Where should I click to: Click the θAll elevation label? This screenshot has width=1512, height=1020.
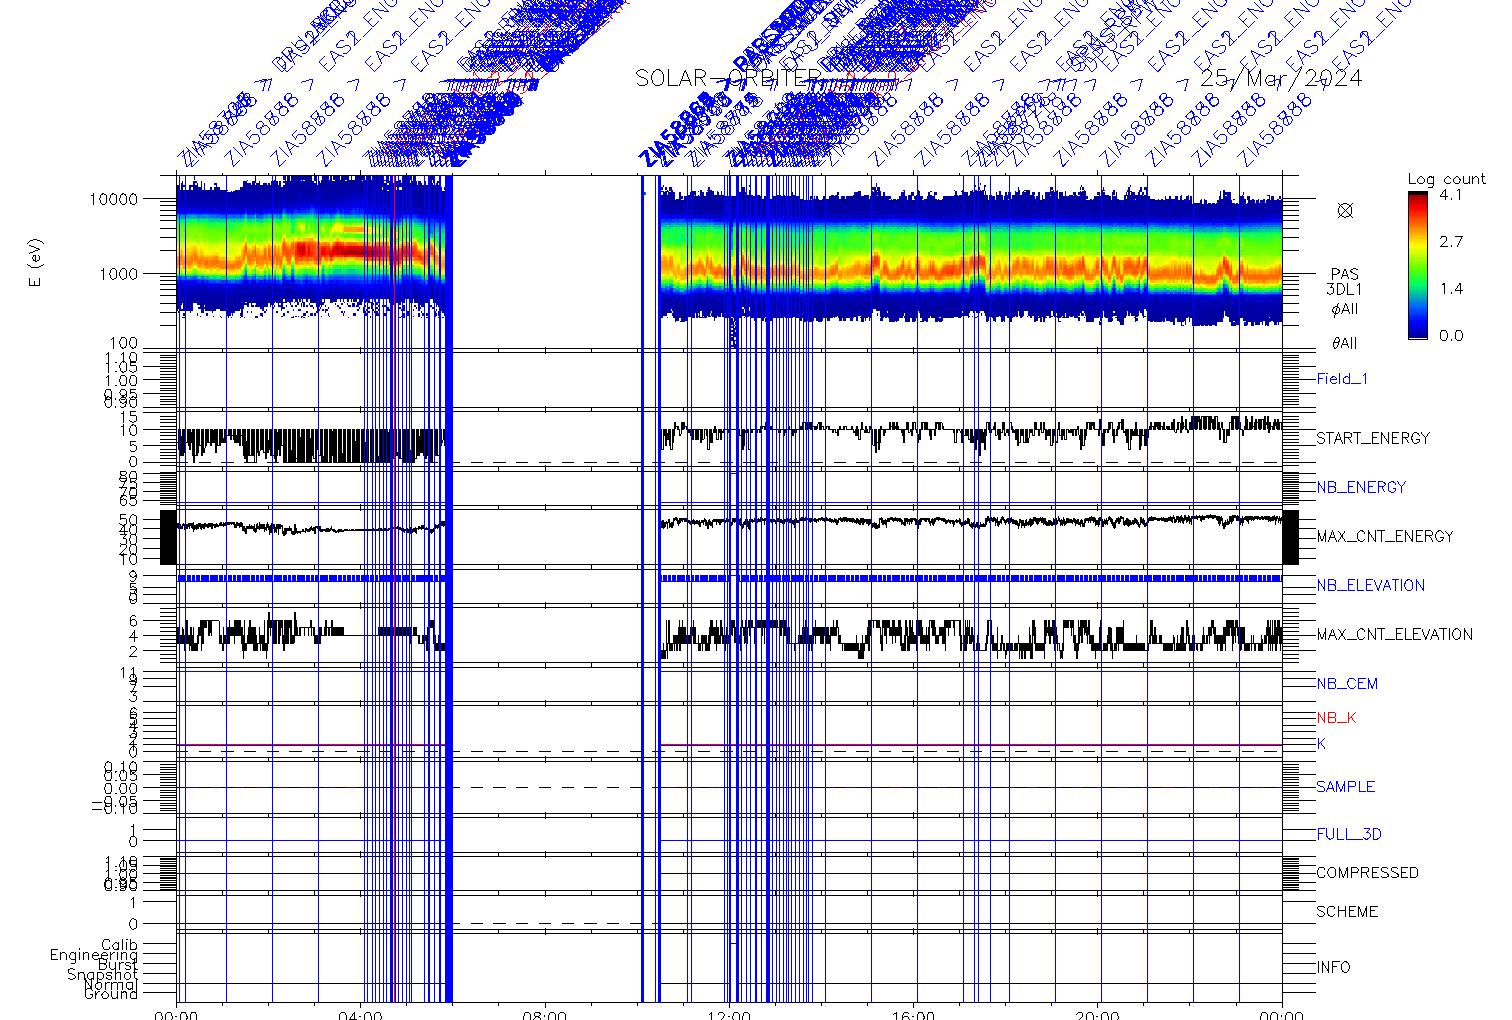(1345, 344)
